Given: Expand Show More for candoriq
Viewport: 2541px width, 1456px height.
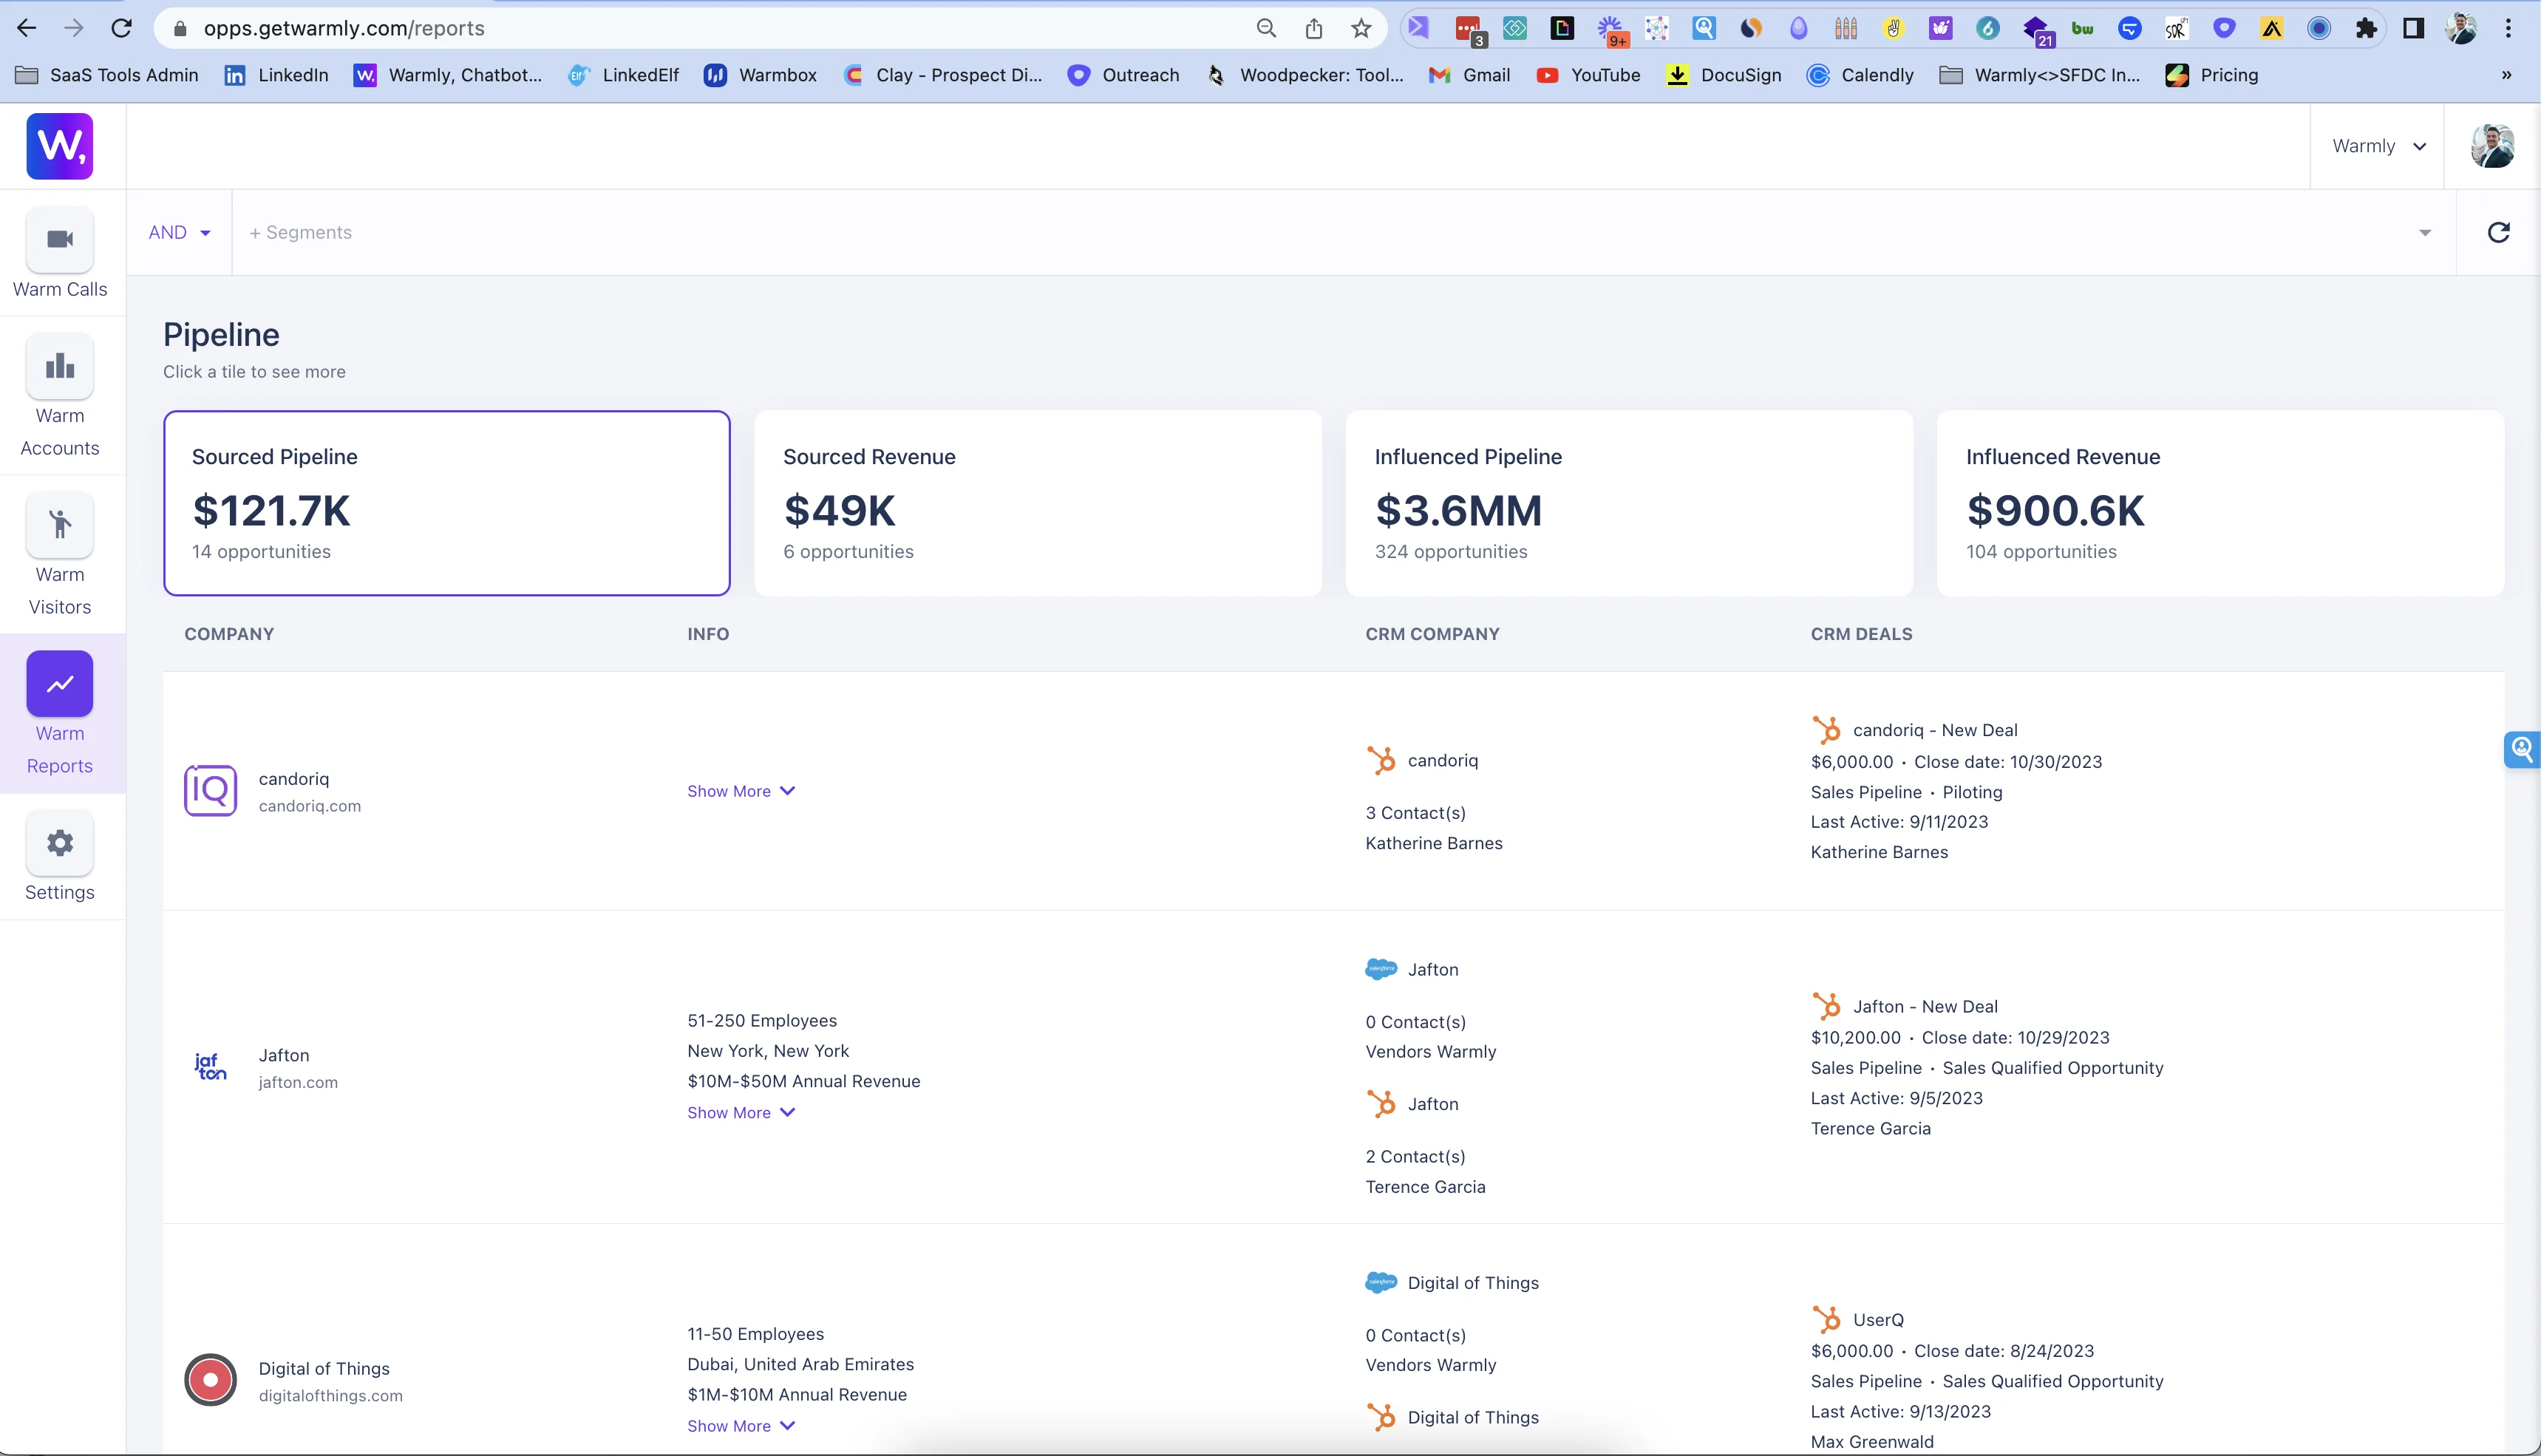Looking at the screenshot, I should [x=741, y=791].
